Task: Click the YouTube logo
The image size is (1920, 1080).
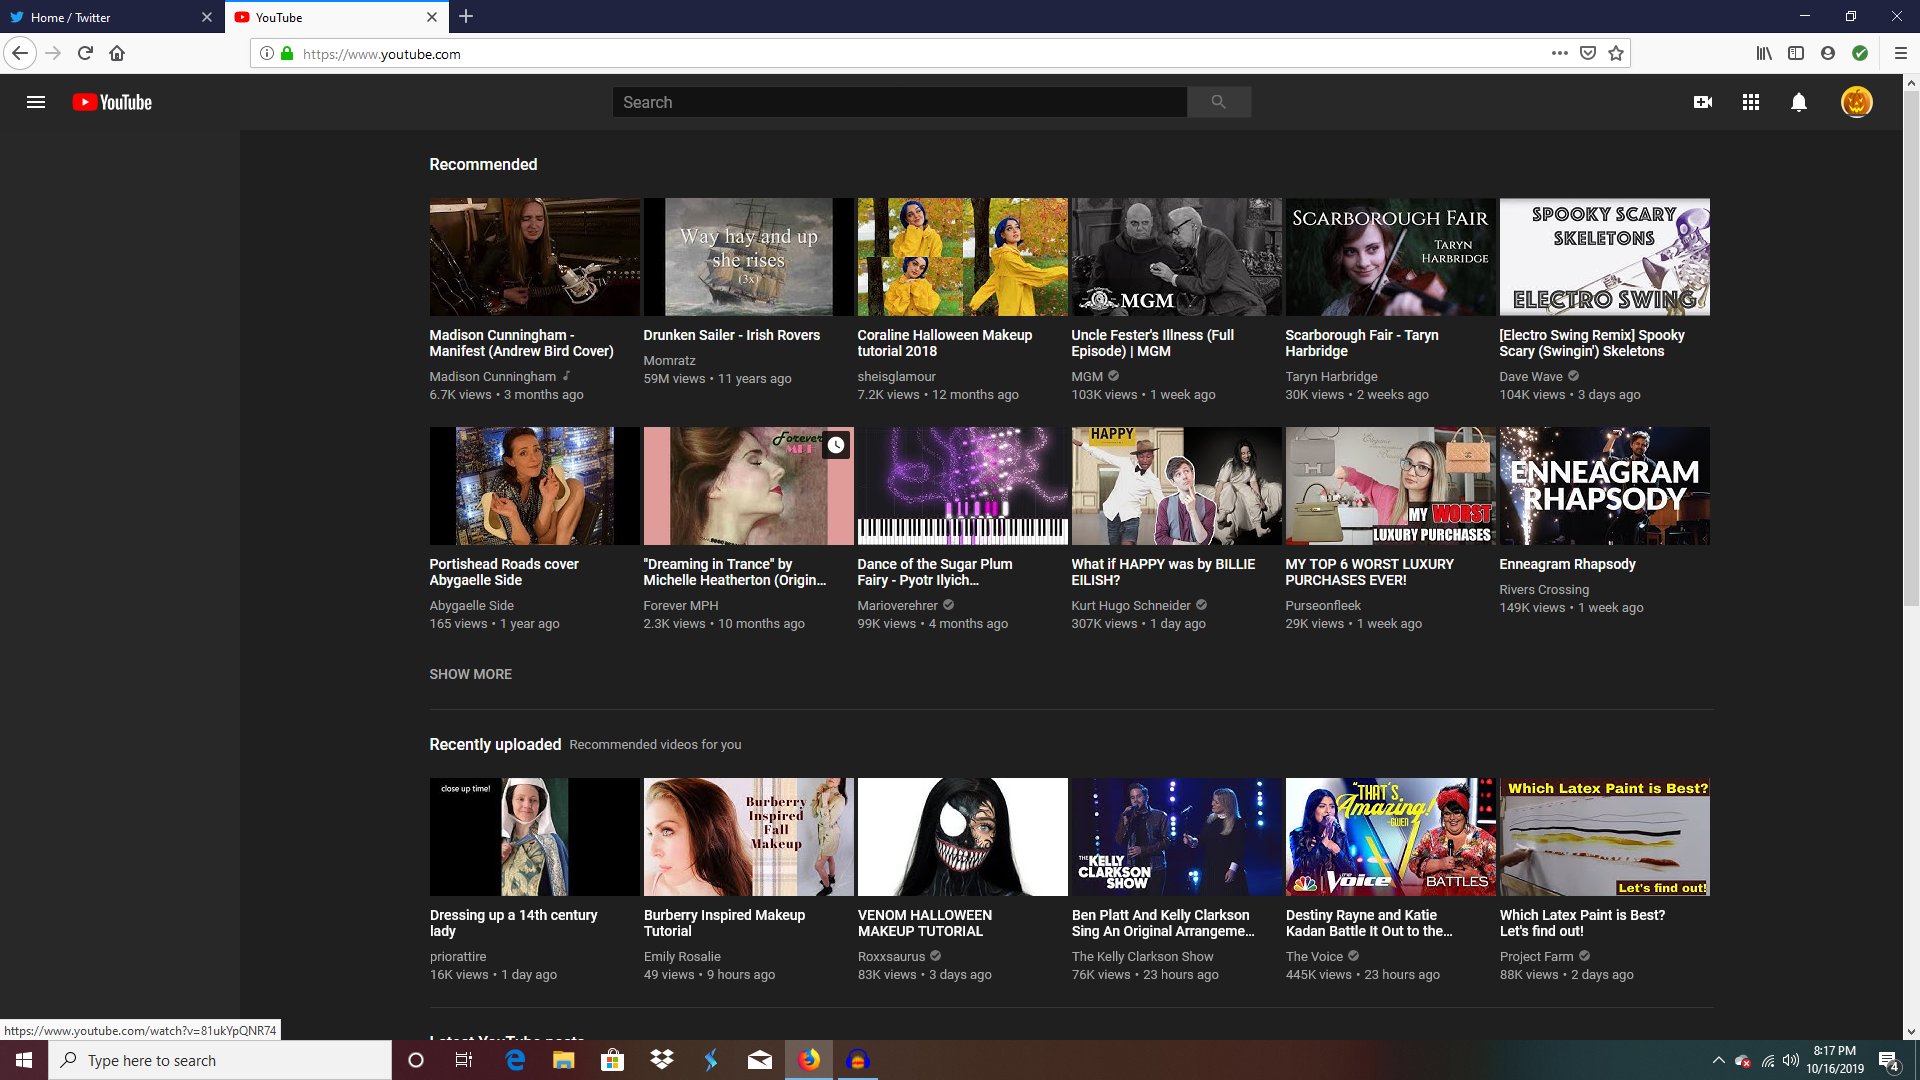Action: [112, 102]
